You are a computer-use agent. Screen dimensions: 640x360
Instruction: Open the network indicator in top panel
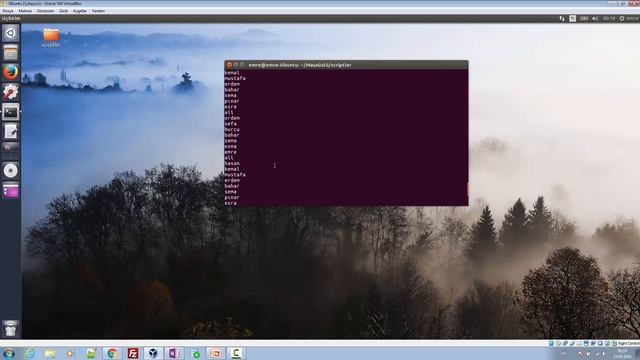pos(562,18)
